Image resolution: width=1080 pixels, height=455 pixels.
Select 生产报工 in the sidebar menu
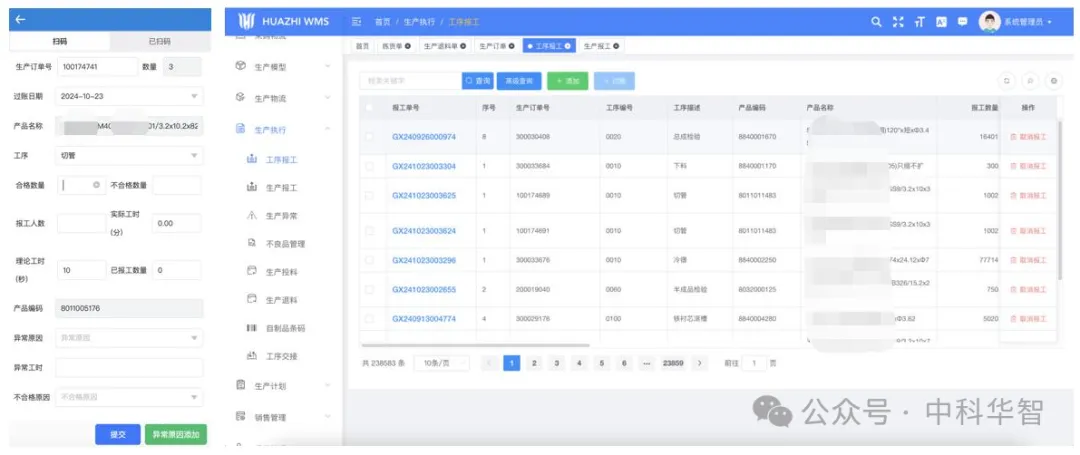click(x=281, y=187)
